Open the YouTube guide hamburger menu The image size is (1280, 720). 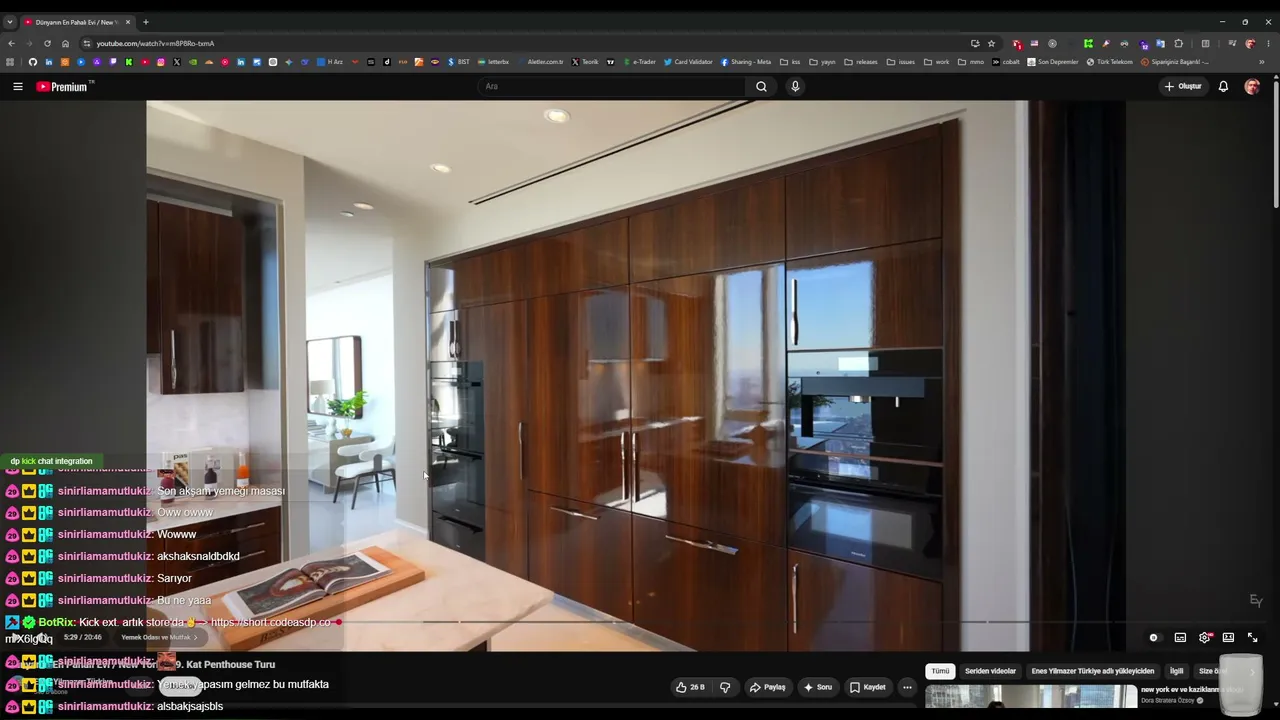pos(18,86)
